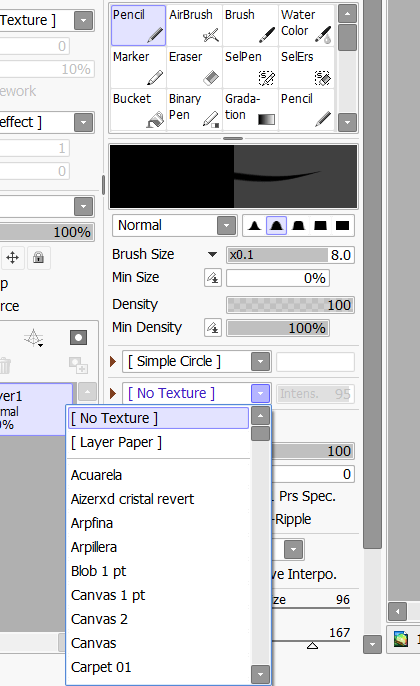Toggle Min Size pressure button
This screenshot has height=686, width=420.
pos(213,278)
